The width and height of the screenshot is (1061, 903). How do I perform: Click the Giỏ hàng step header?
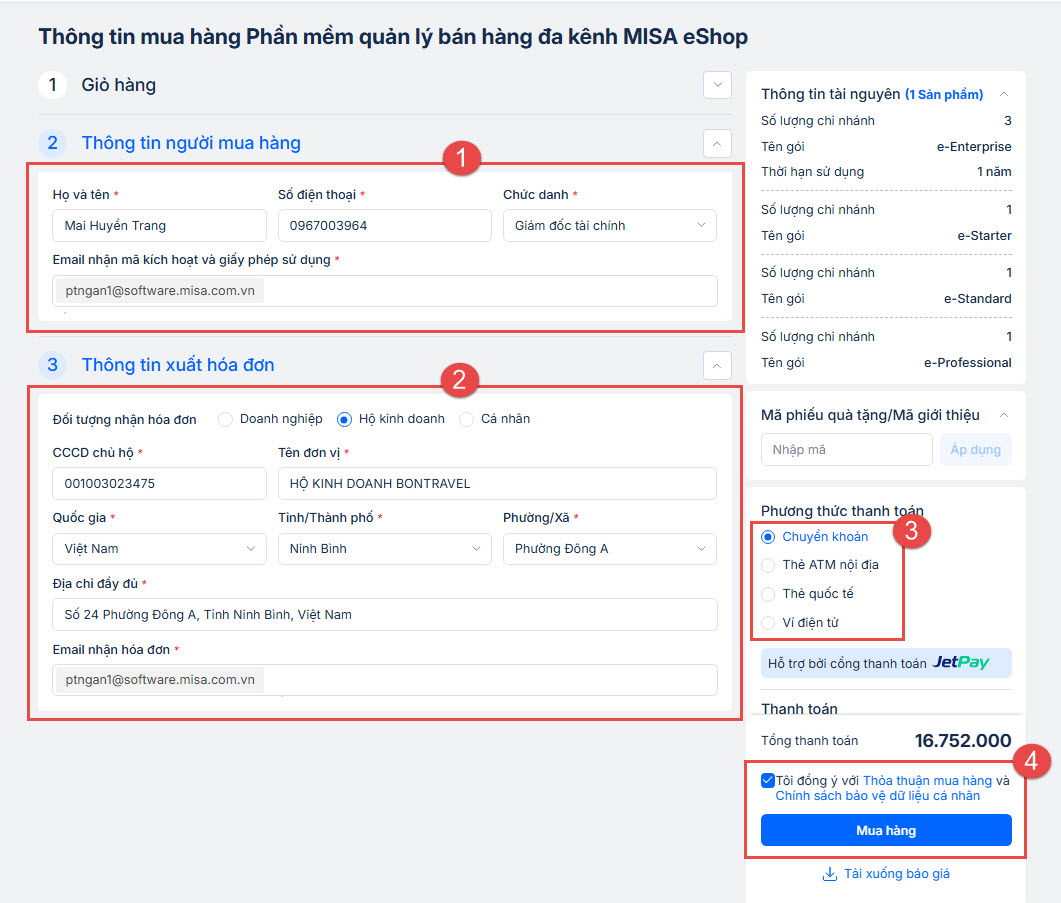pyautogui.click(x=118, y=85)
